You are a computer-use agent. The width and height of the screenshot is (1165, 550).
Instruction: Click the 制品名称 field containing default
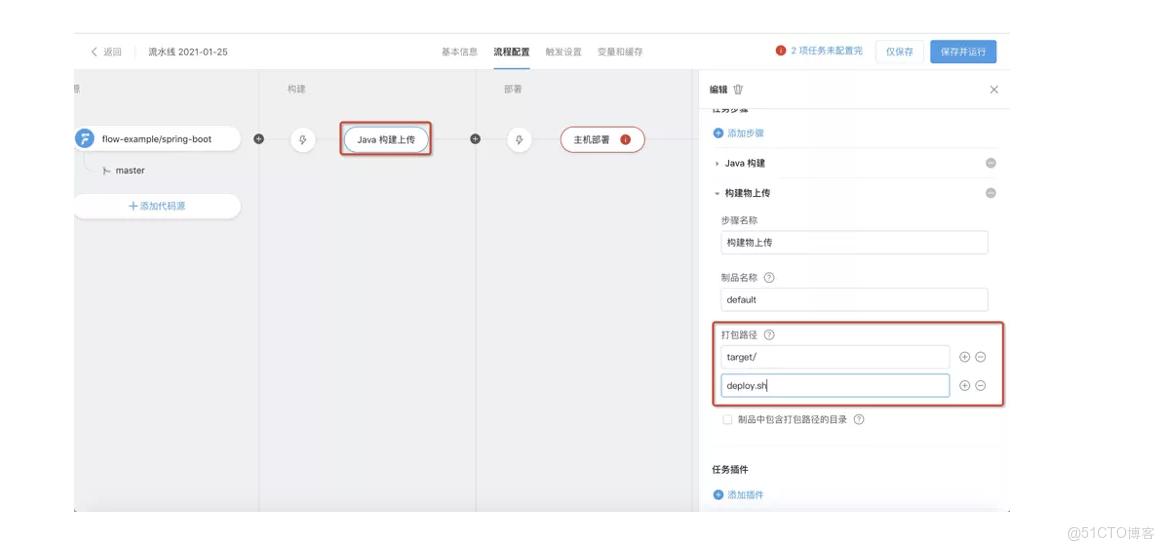click(x=854, y=300)
